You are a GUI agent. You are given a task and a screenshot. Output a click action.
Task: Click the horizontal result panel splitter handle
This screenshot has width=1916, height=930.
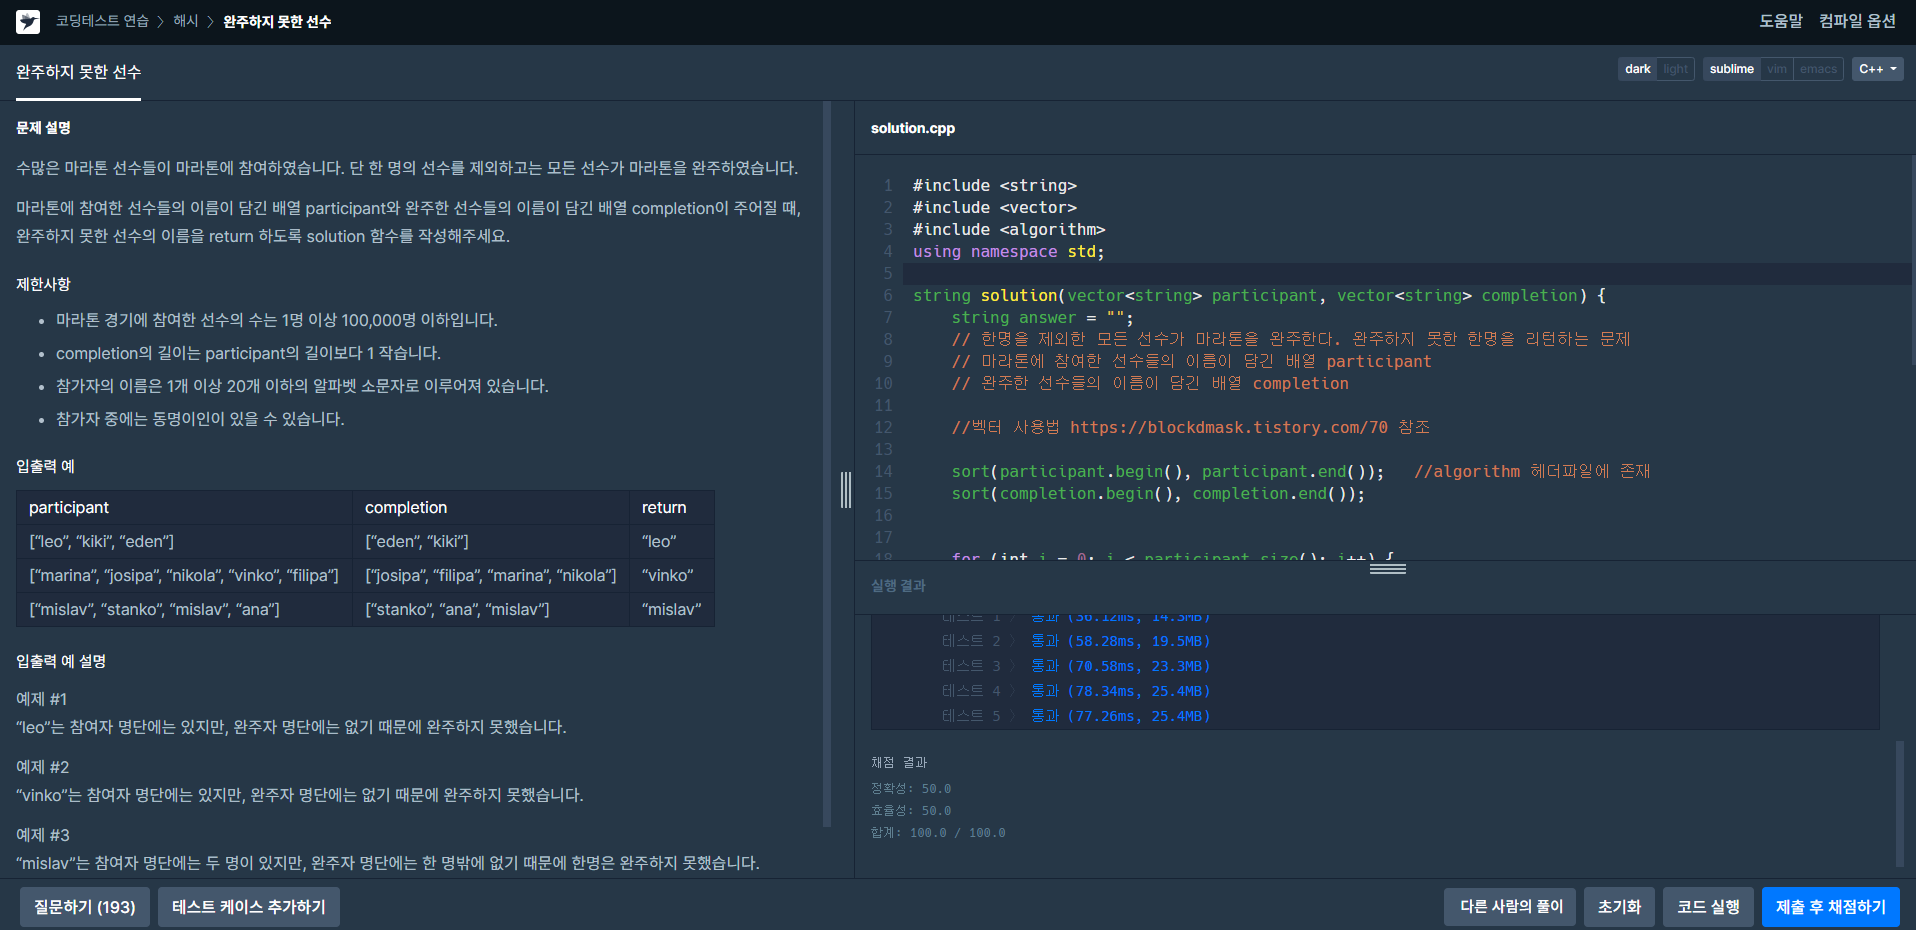pos(1387,568)
